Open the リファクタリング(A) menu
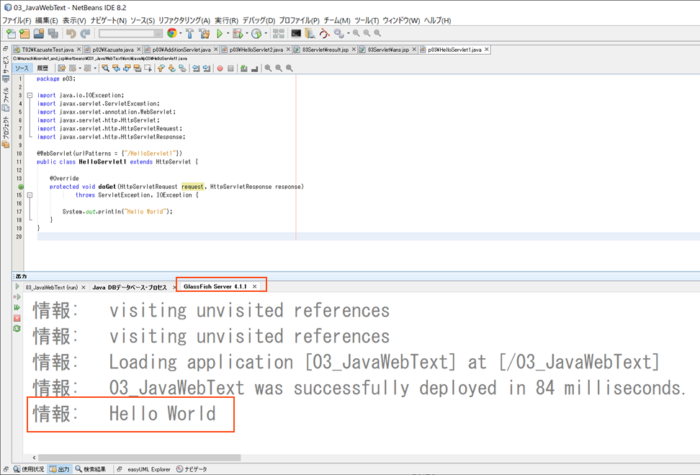700x475 pixels. 184,21
